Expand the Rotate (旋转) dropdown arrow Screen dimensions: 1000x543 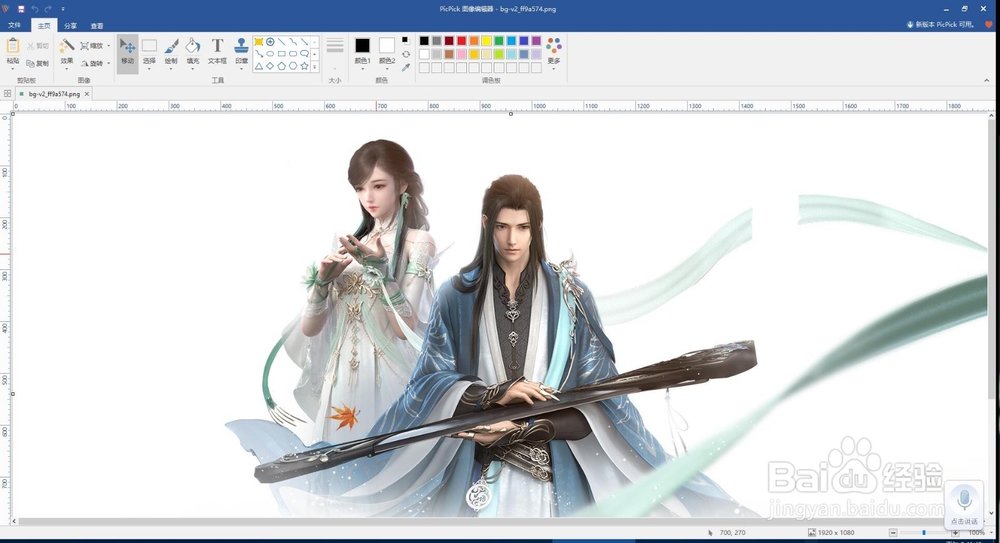tap(108, 63)
